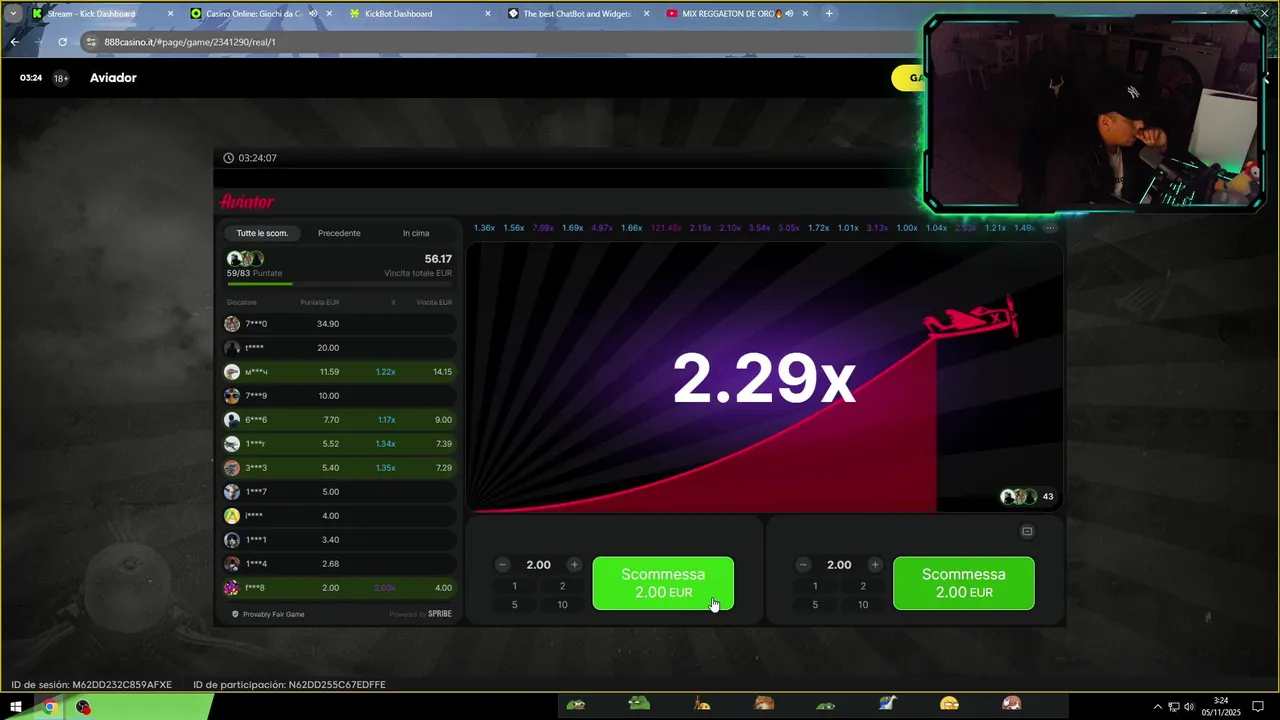The height and width of the screenshot is (720, 1280).
Task: Click the bets progress bar under 59/83
Action: 339,284
